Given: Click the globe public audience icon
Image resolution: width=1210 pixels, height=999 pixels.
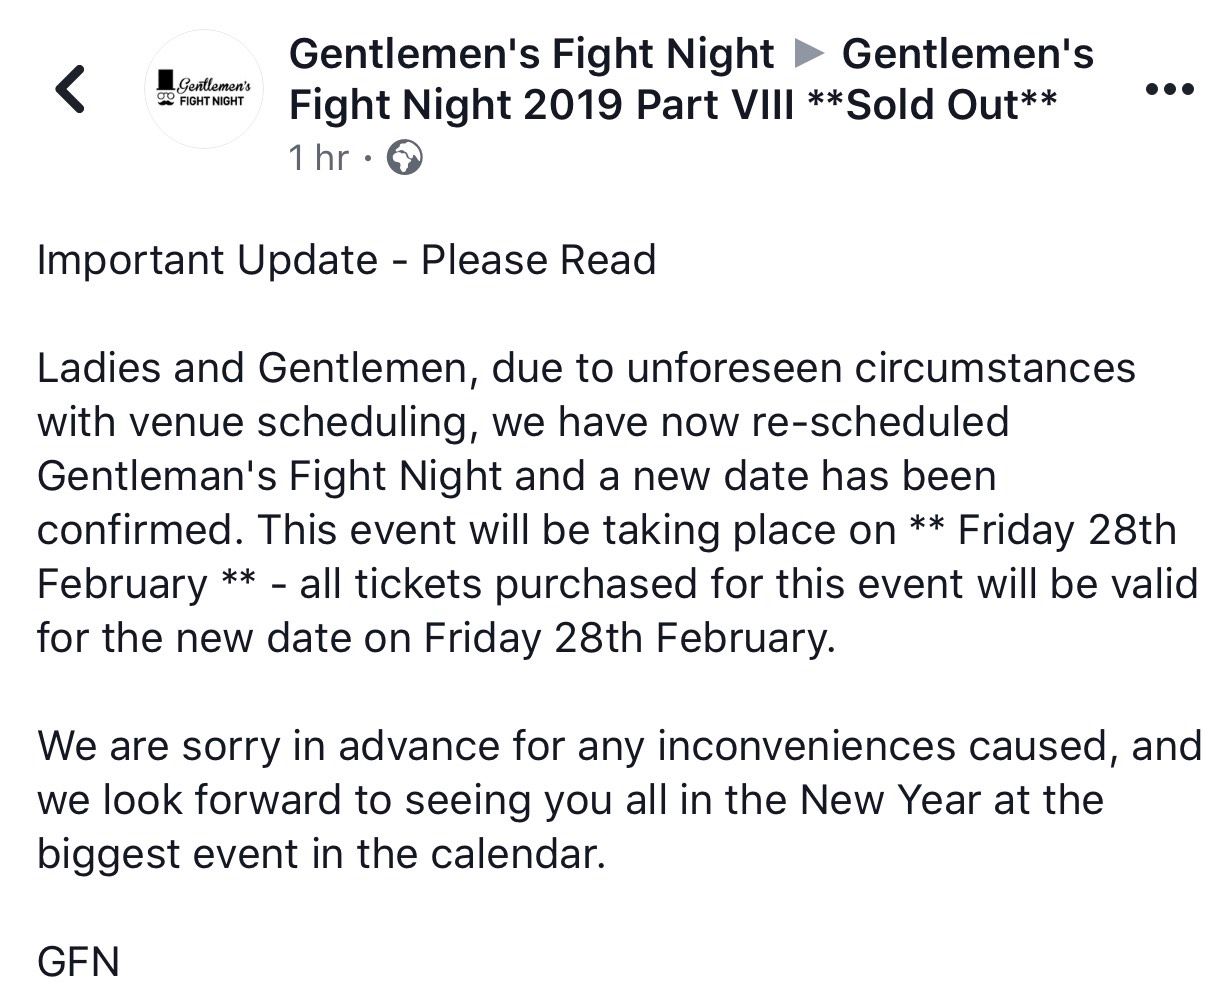Looking at the screenshot, I should pos(404,158).
